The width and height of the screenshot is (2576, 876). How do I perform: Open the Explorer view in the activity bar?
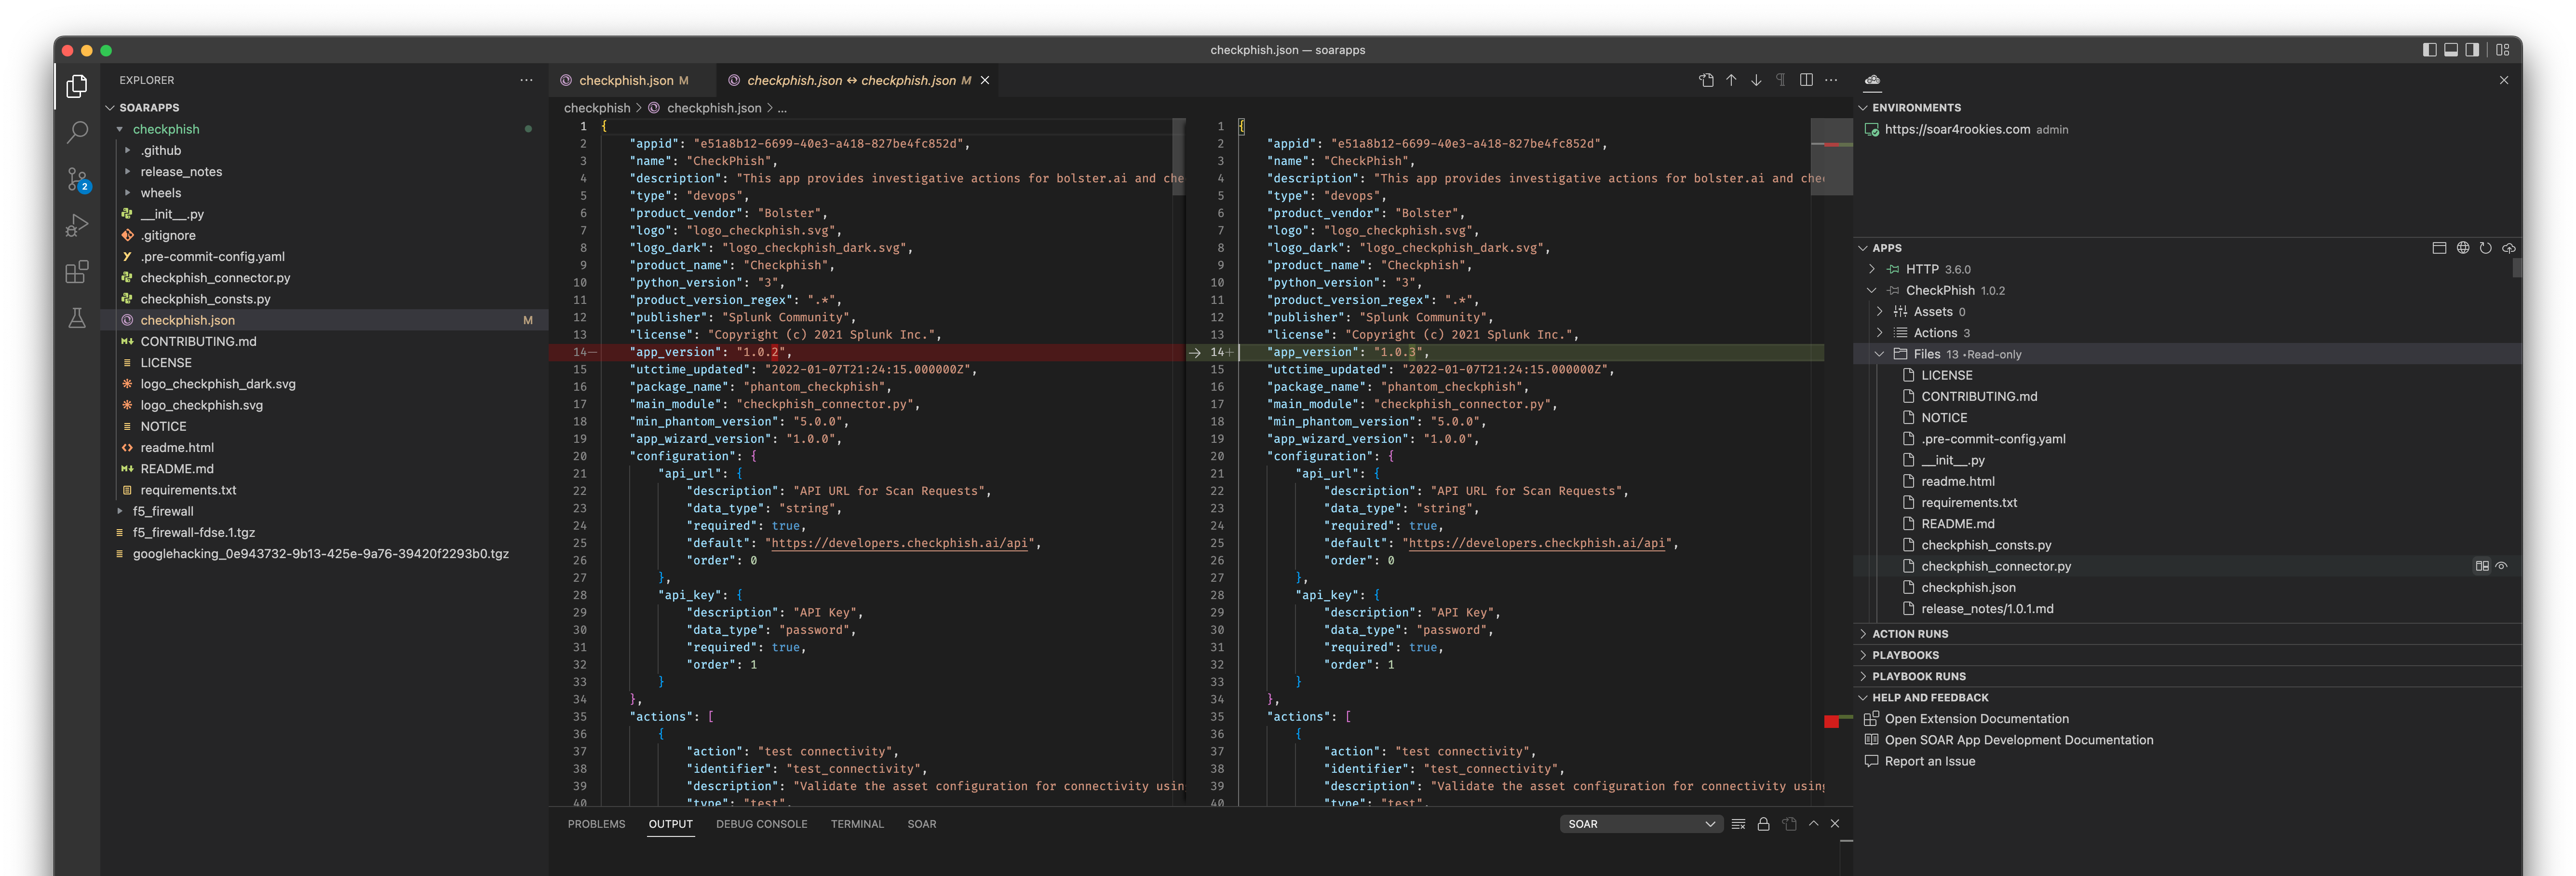pos(77,87)
